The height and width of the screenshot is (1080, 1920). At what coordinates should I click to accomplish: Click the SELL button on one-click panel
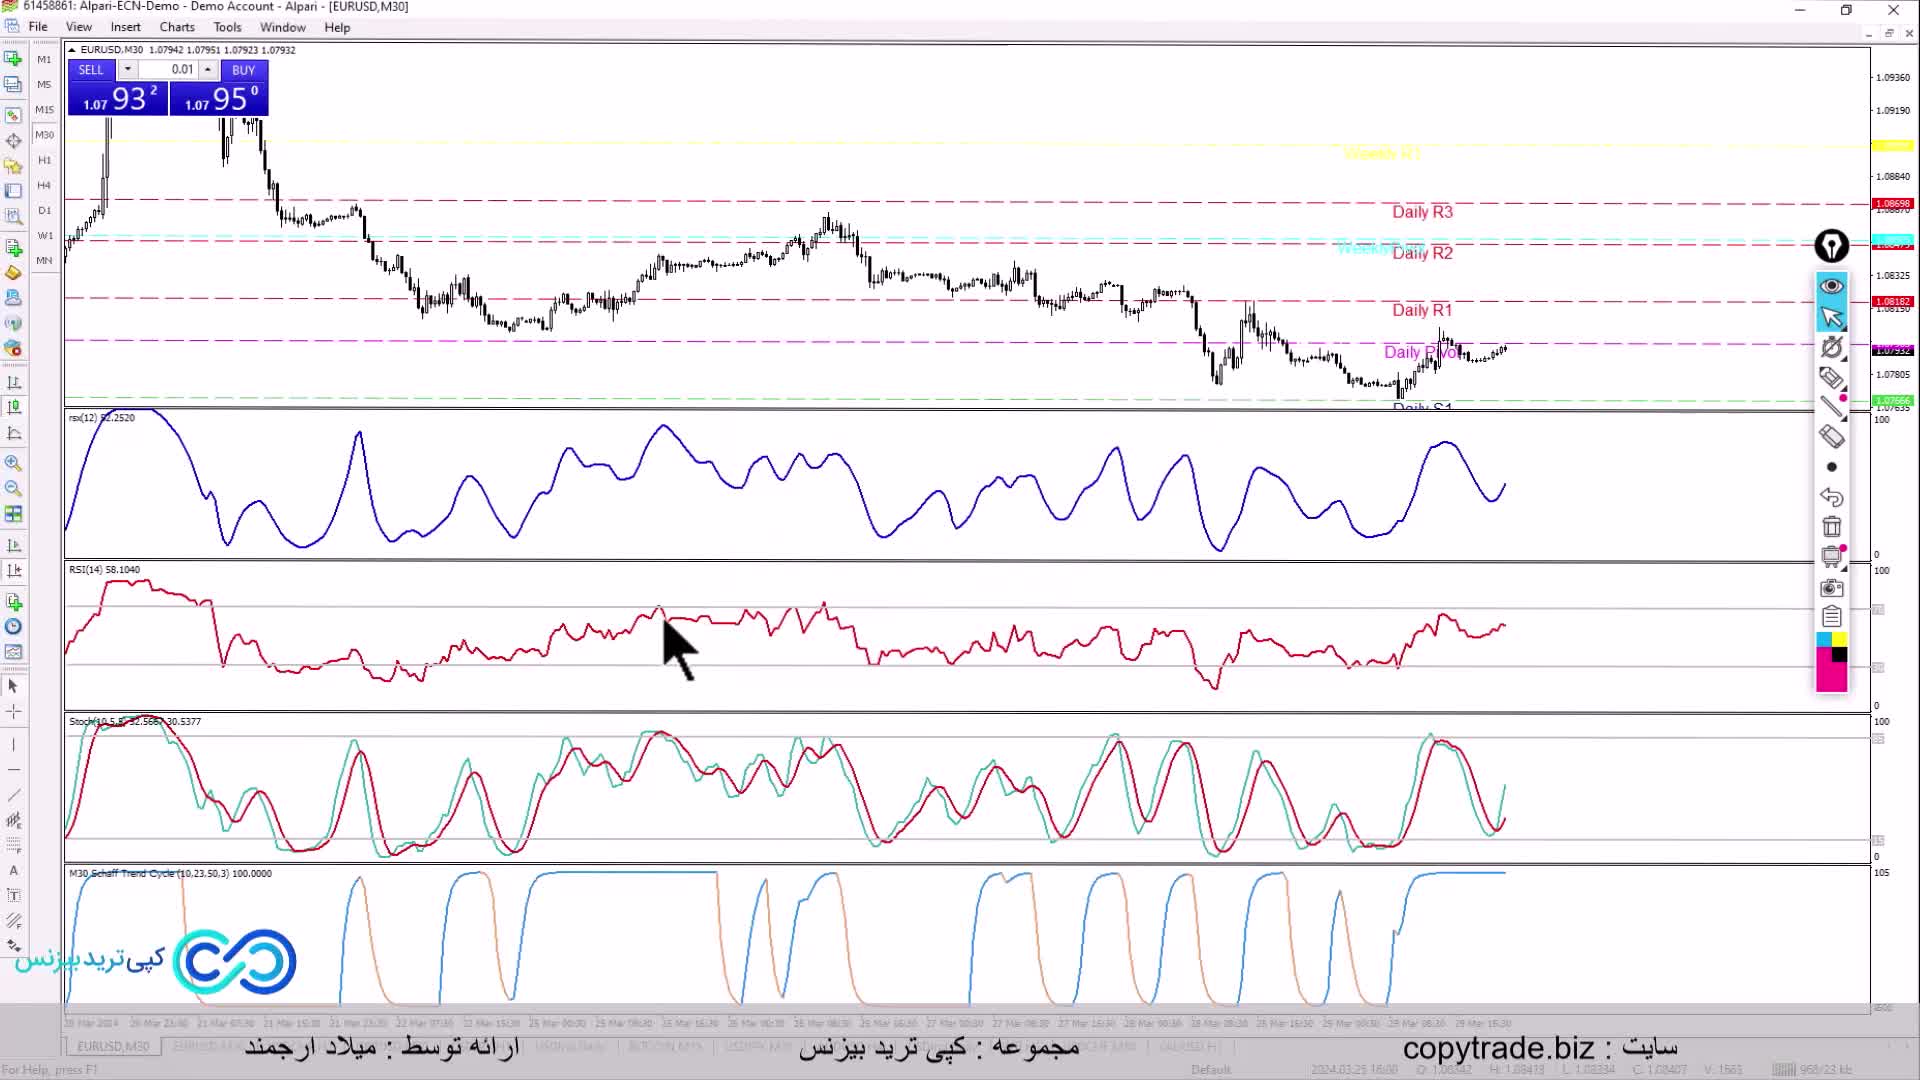click(x=91, y=70)
